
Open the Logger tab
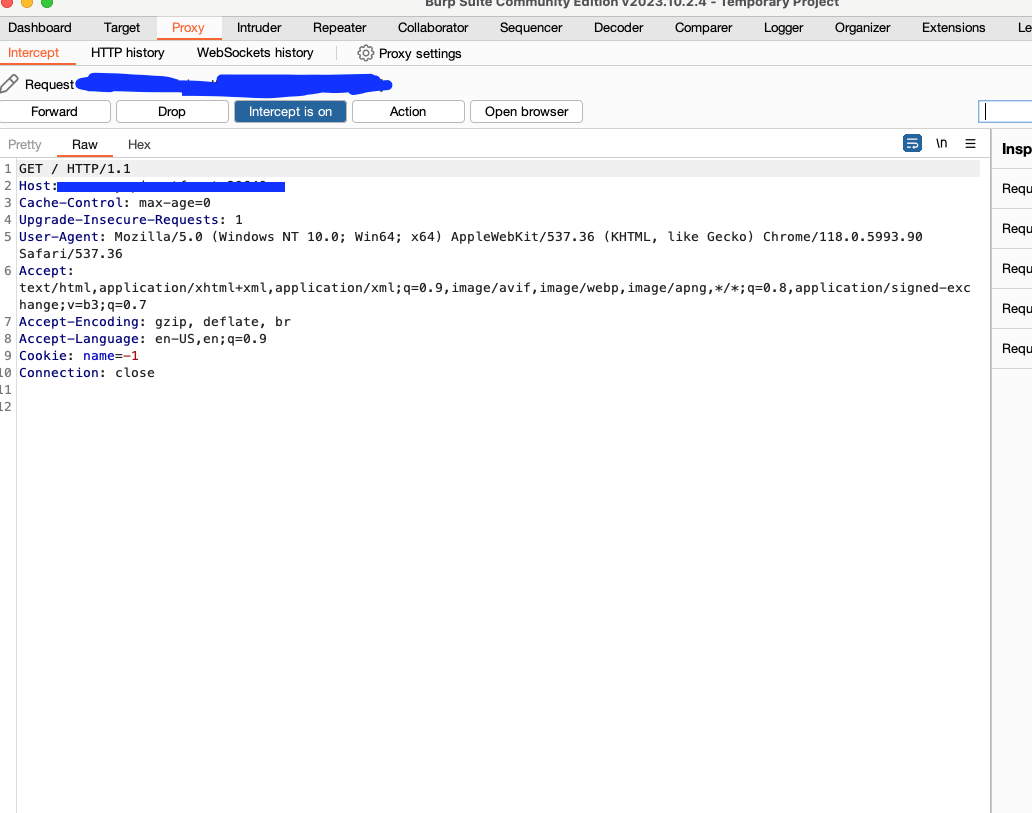pos(783,28)
